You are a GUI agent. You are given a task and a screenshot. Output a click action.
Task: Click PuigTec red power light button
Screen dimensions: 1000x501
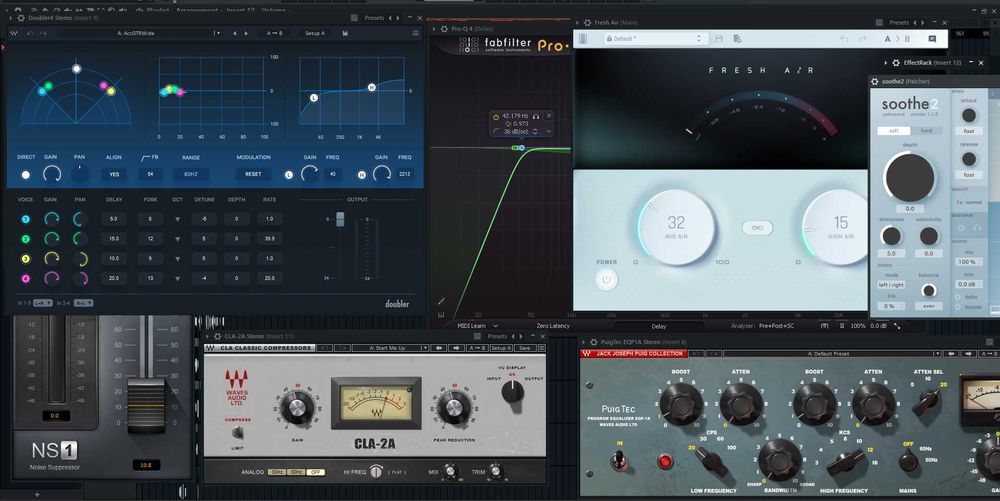(665, 461)
